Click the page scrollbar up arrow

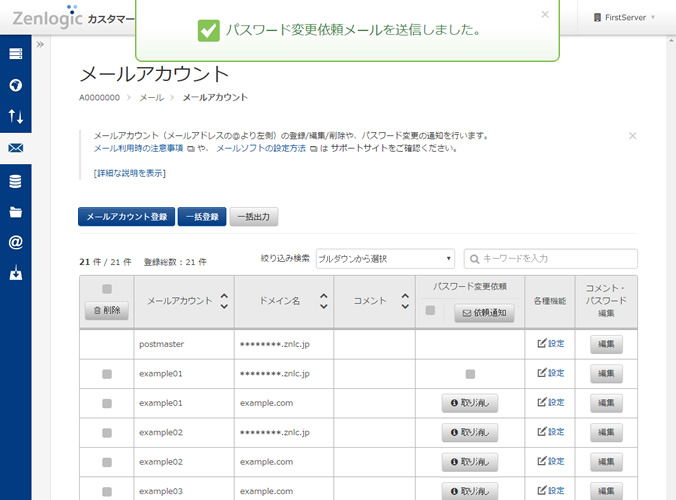click(x=671, y=41)
